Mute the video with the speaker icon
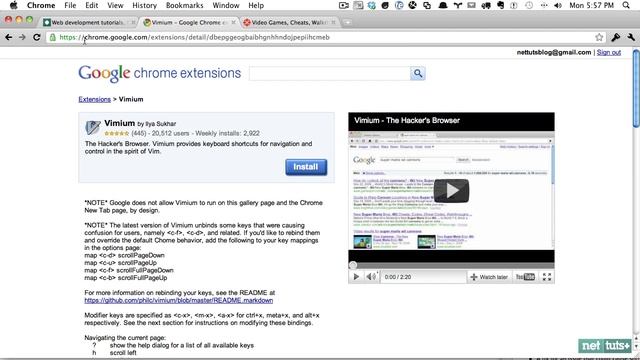Viewport: 640px width, 360px height. [x=371, y=277]
